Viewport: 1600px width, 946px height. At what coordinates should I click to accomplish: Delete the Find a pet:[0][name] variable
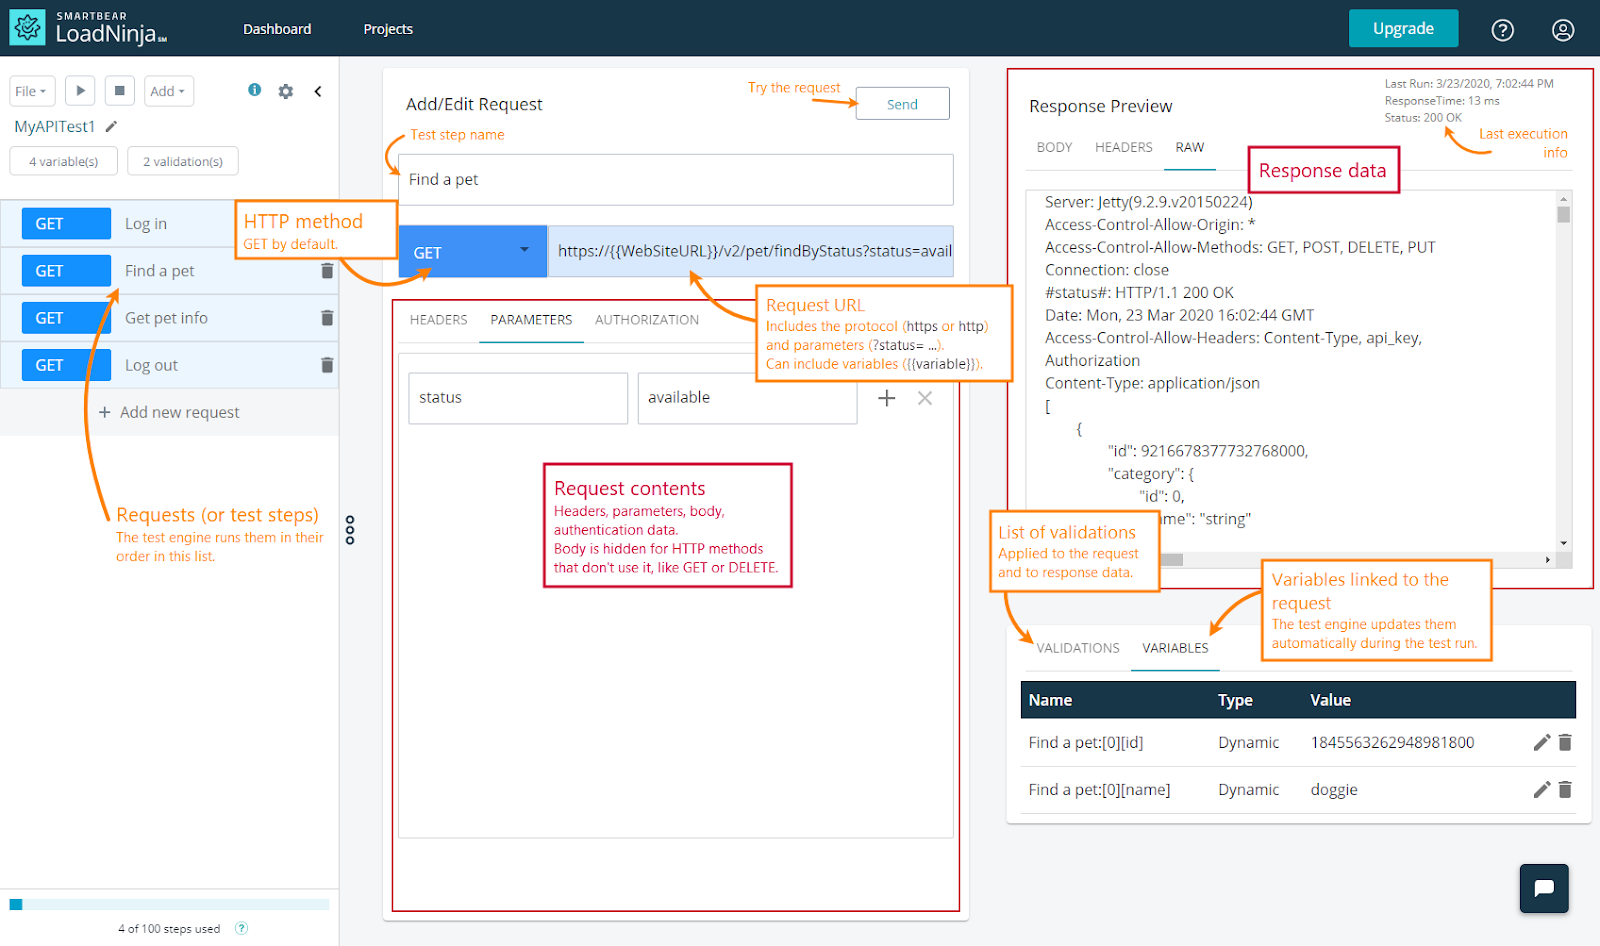pos(1565,790)
